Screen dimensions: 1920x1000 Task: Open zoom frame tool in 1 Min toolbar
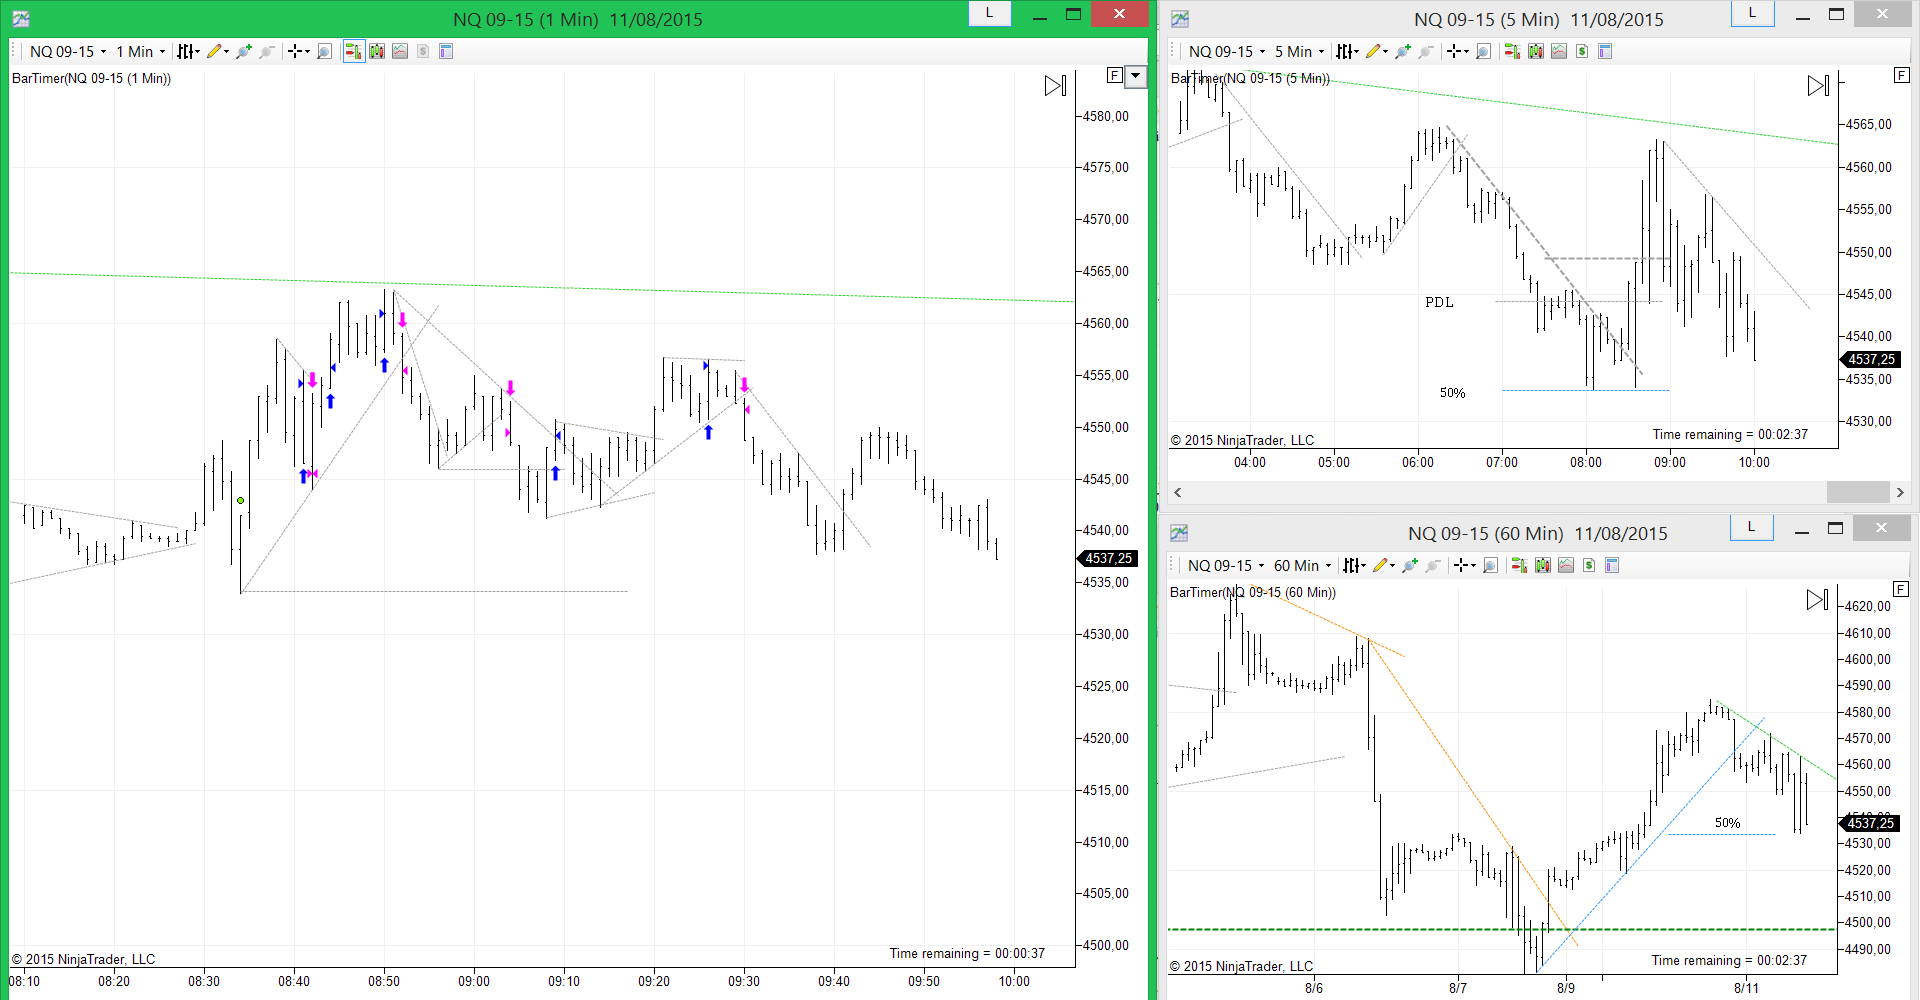pyautogui.click(x=324, y=51)
